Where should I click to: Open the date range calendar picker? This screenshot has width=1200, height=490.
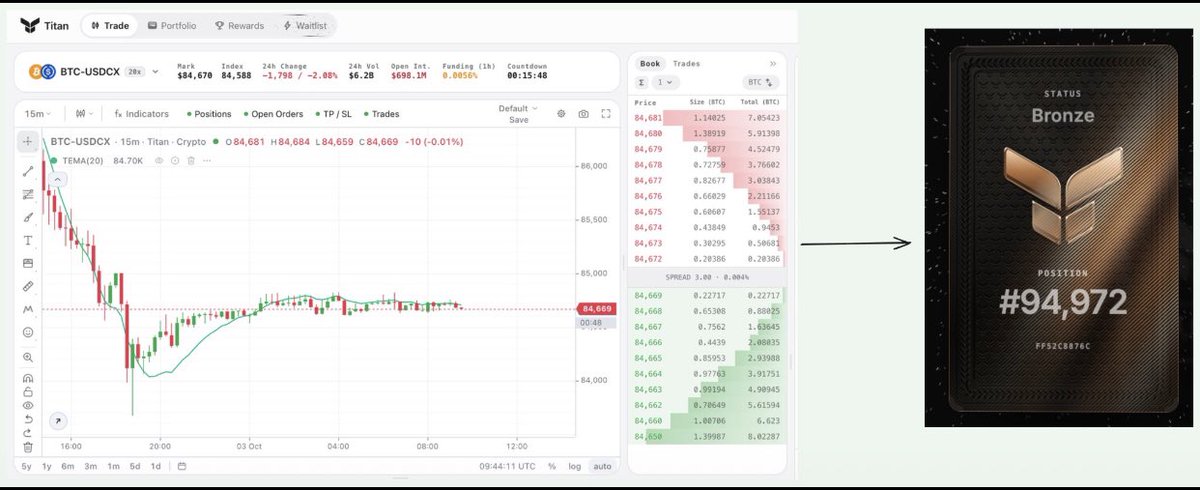point(182,466)
